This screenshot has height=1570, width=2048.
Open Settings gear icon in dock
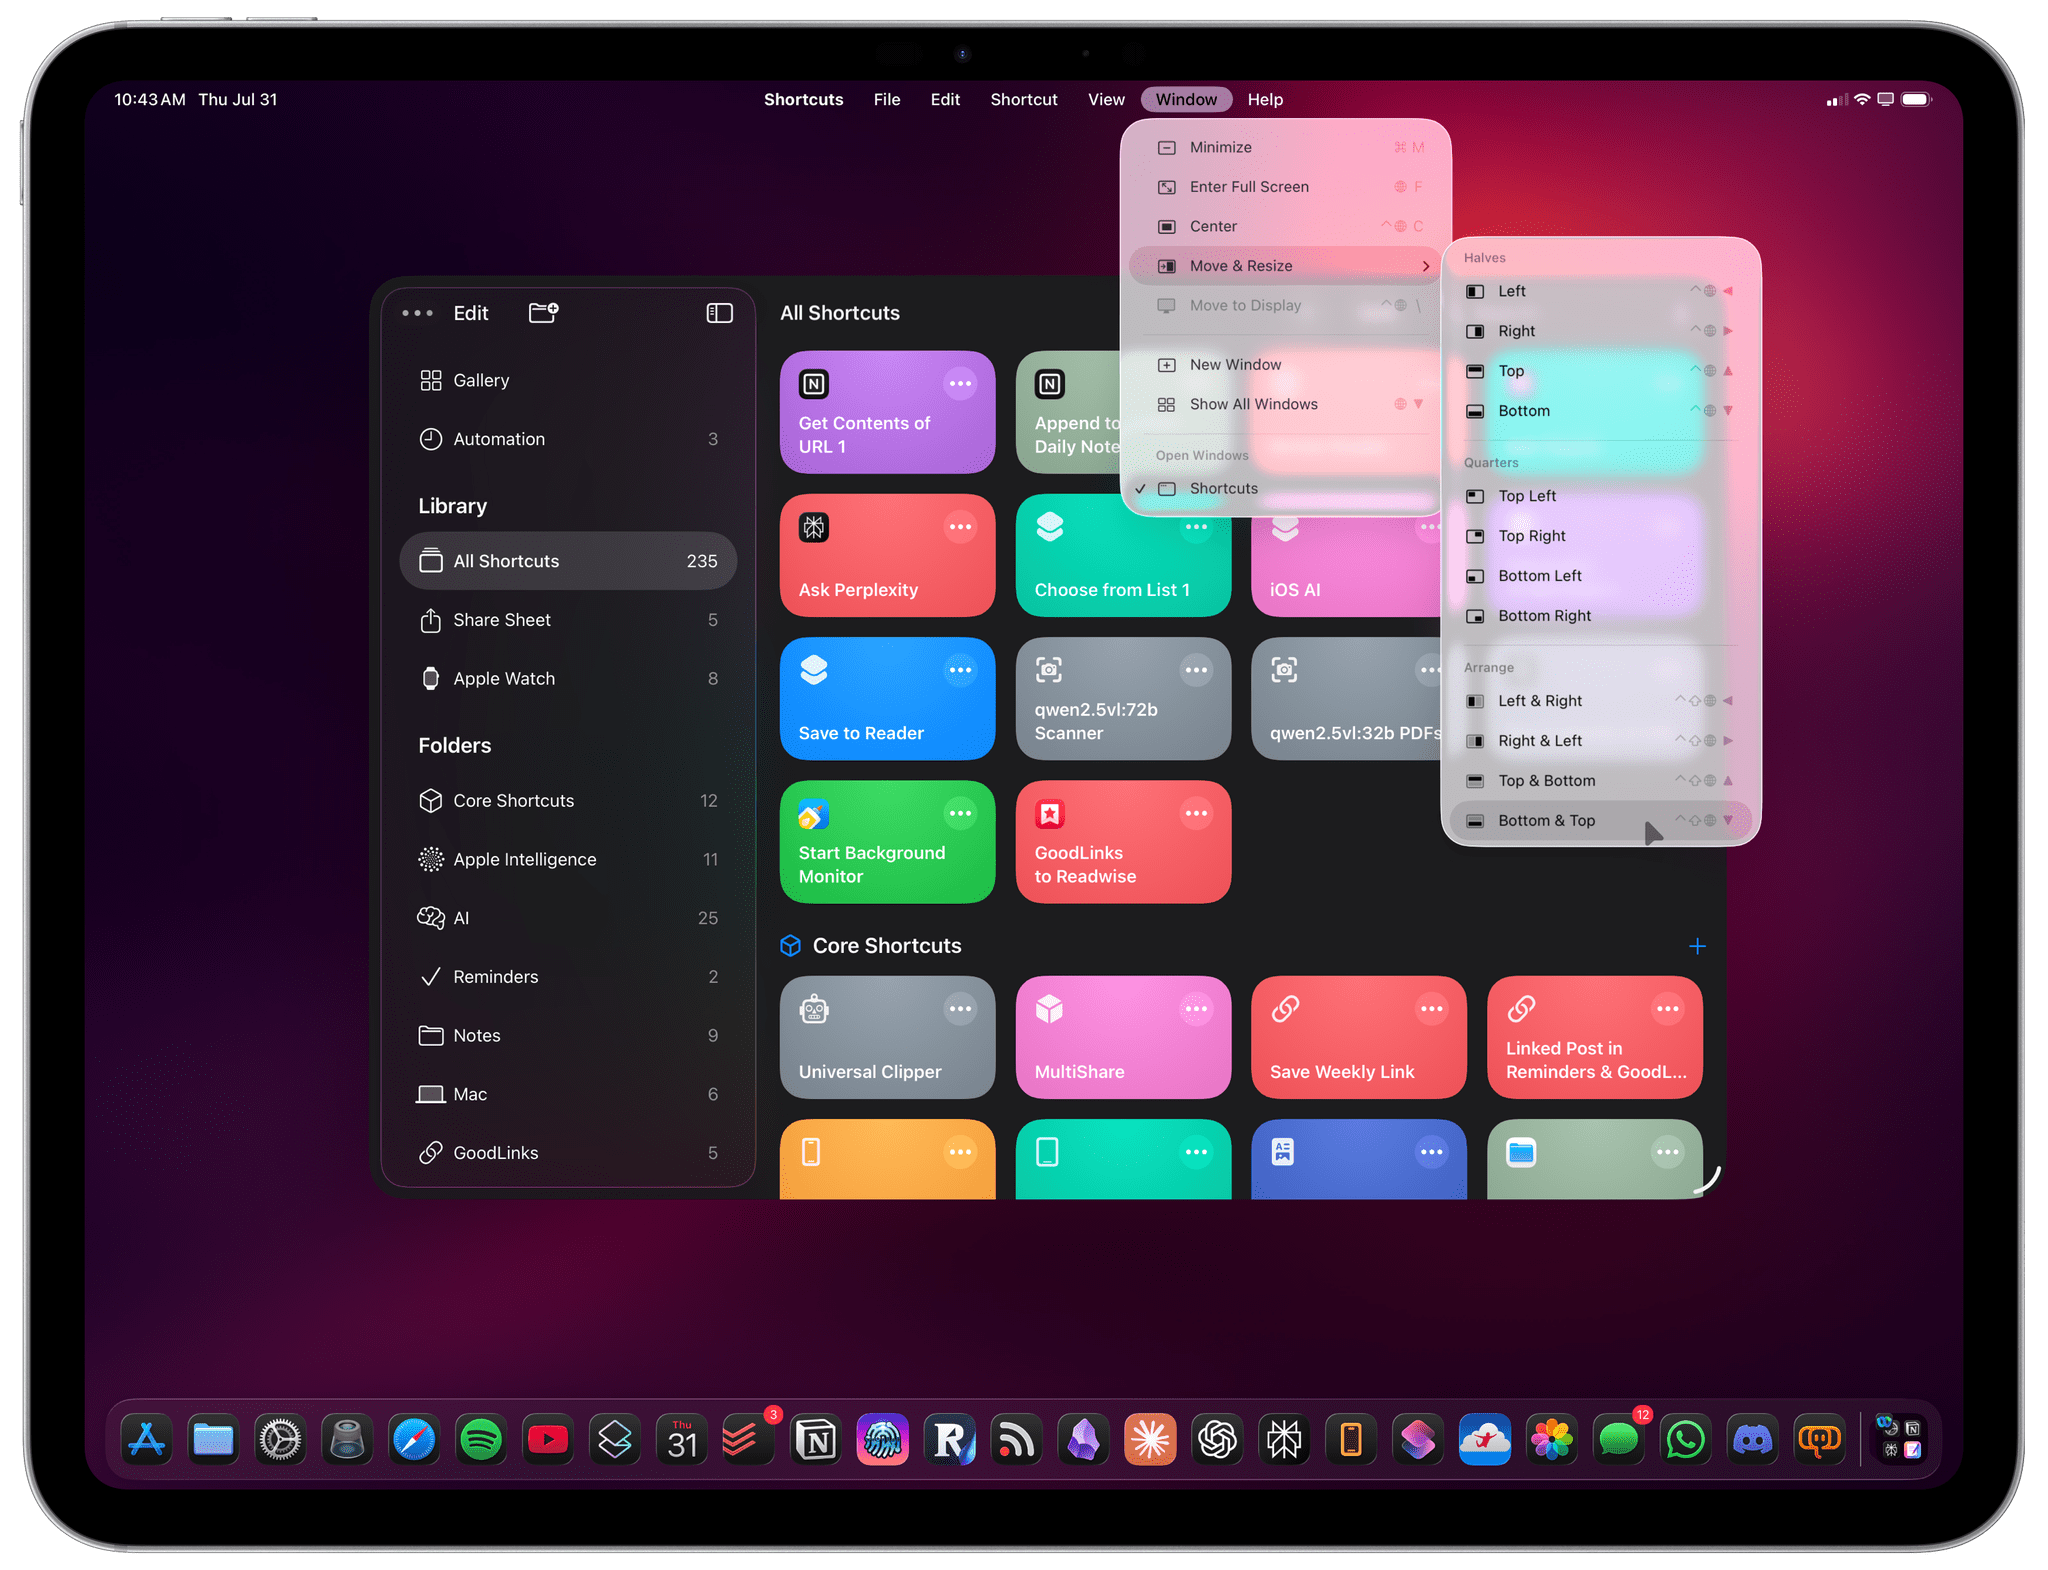click(x=280, y=1441)
